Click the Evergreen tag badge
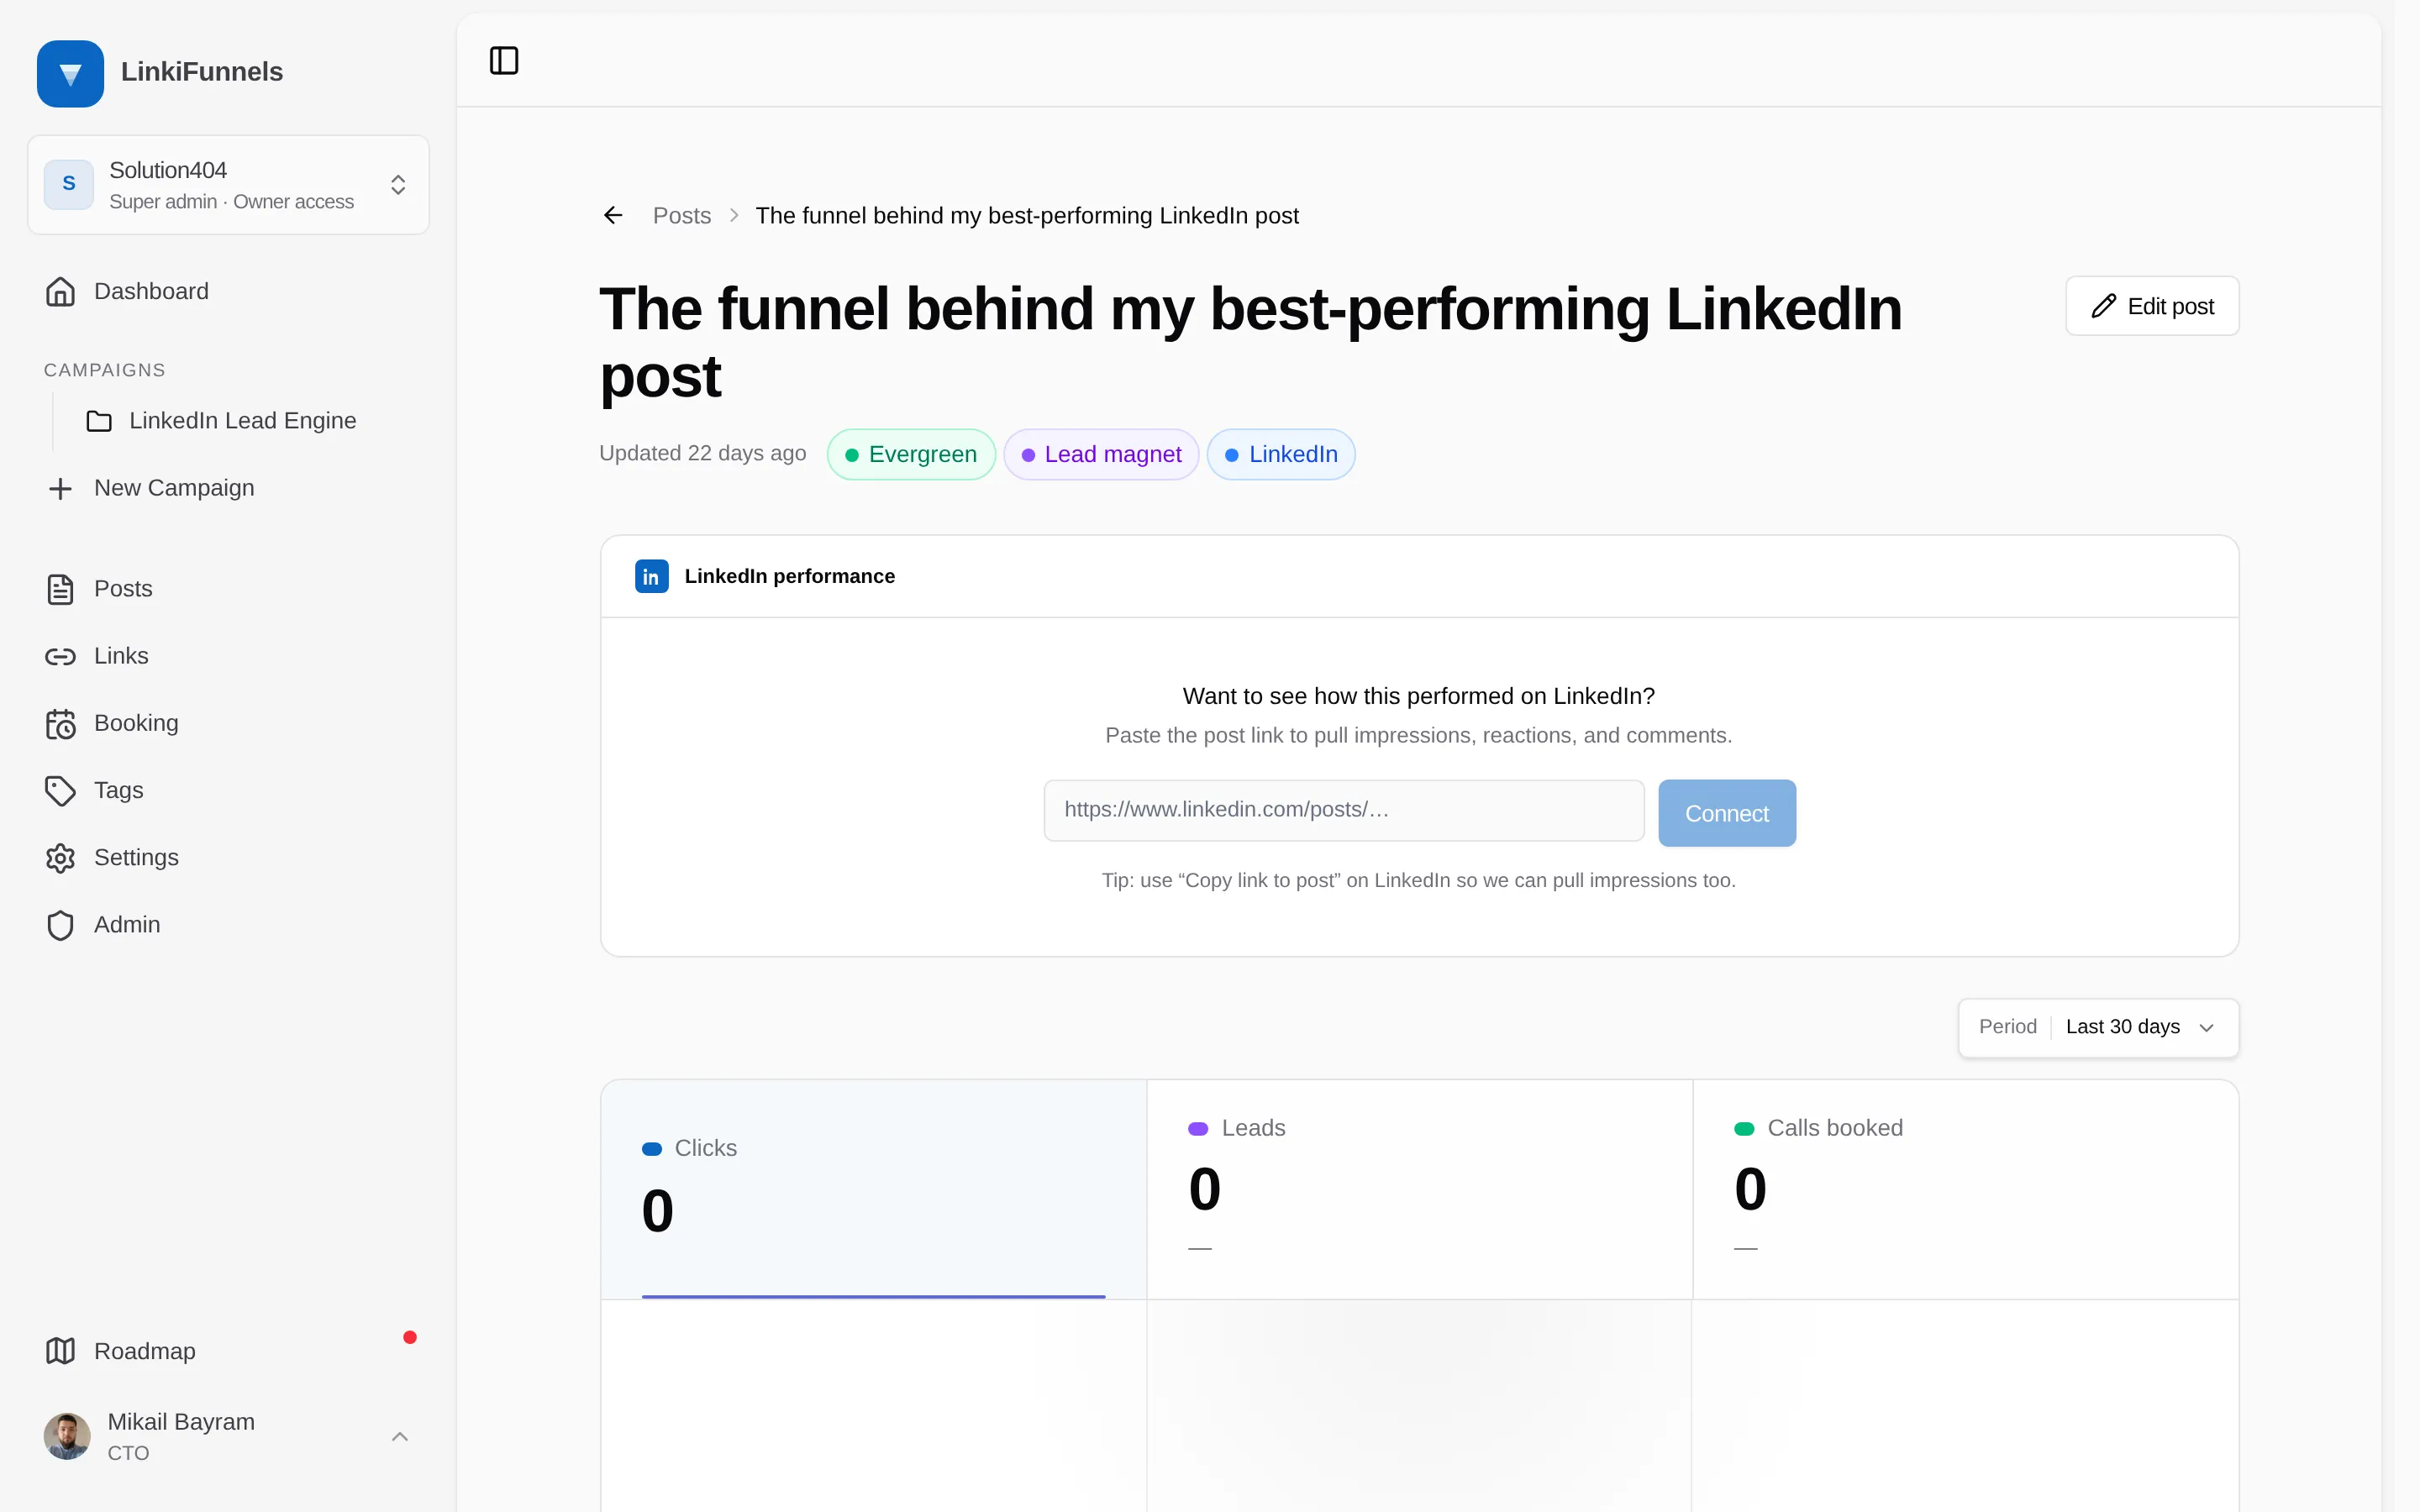 click(x=911, y=454)
